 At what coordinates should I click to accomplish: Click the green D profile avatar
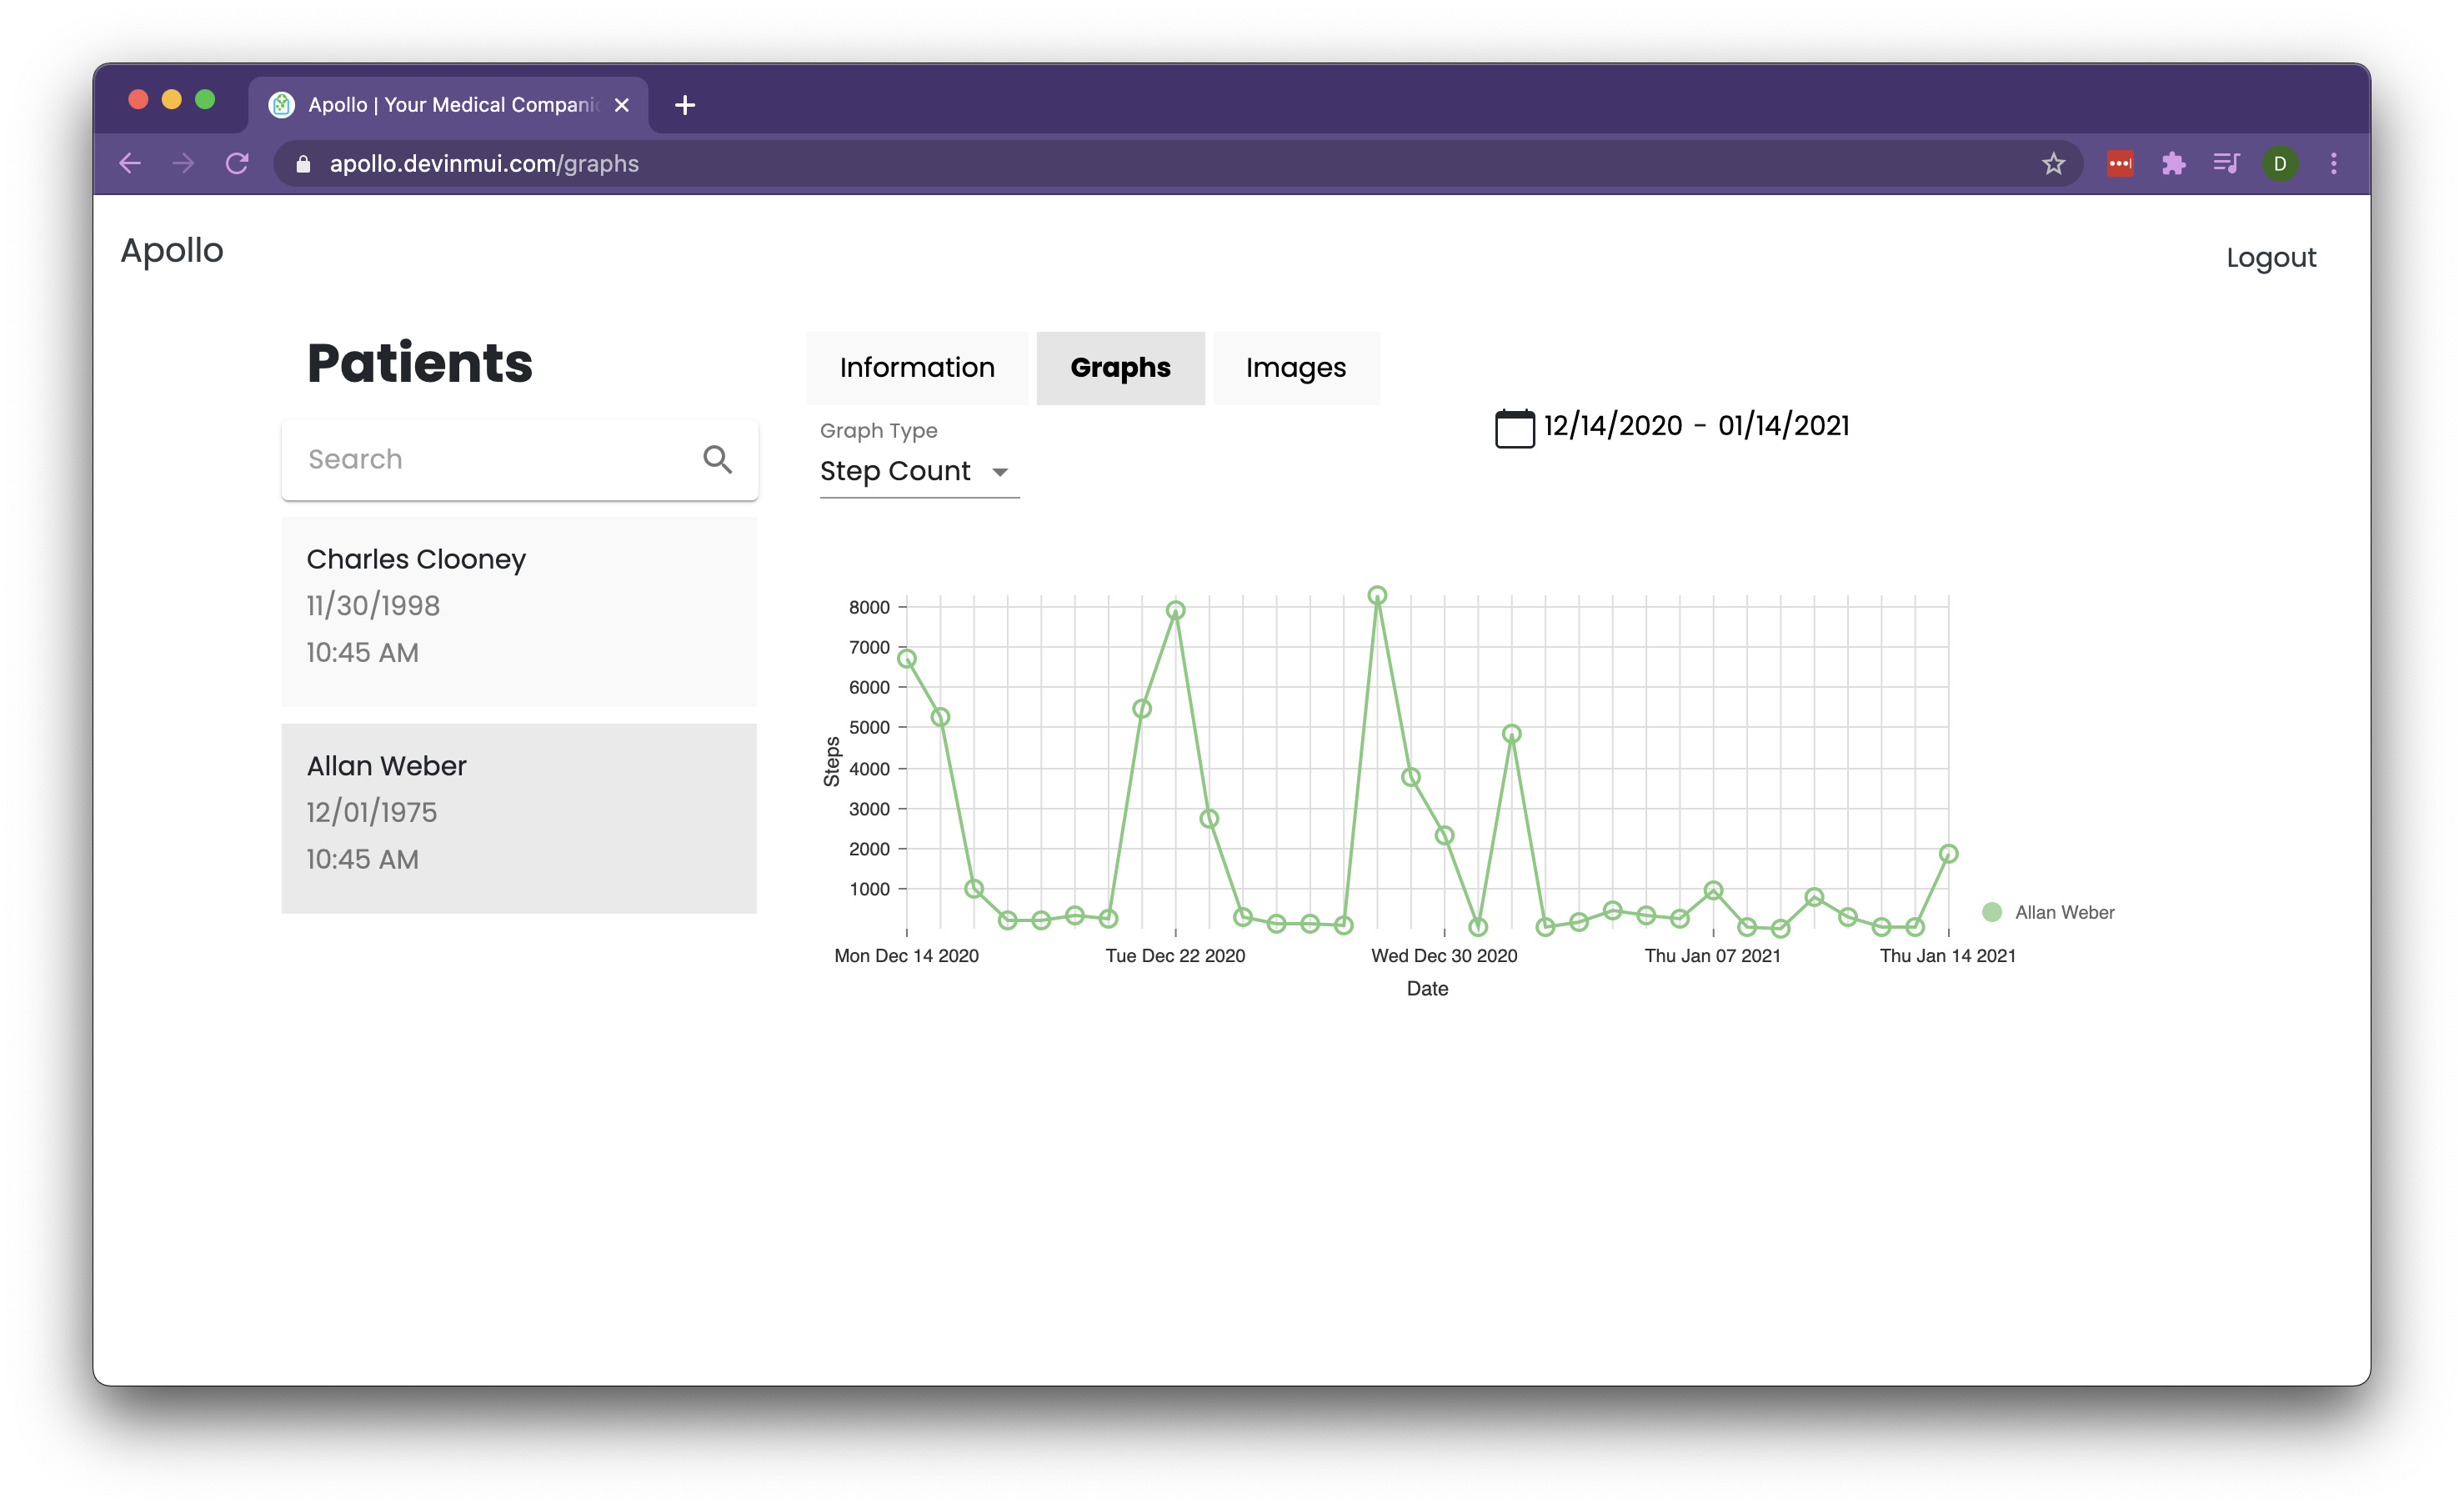(2280, 163)
